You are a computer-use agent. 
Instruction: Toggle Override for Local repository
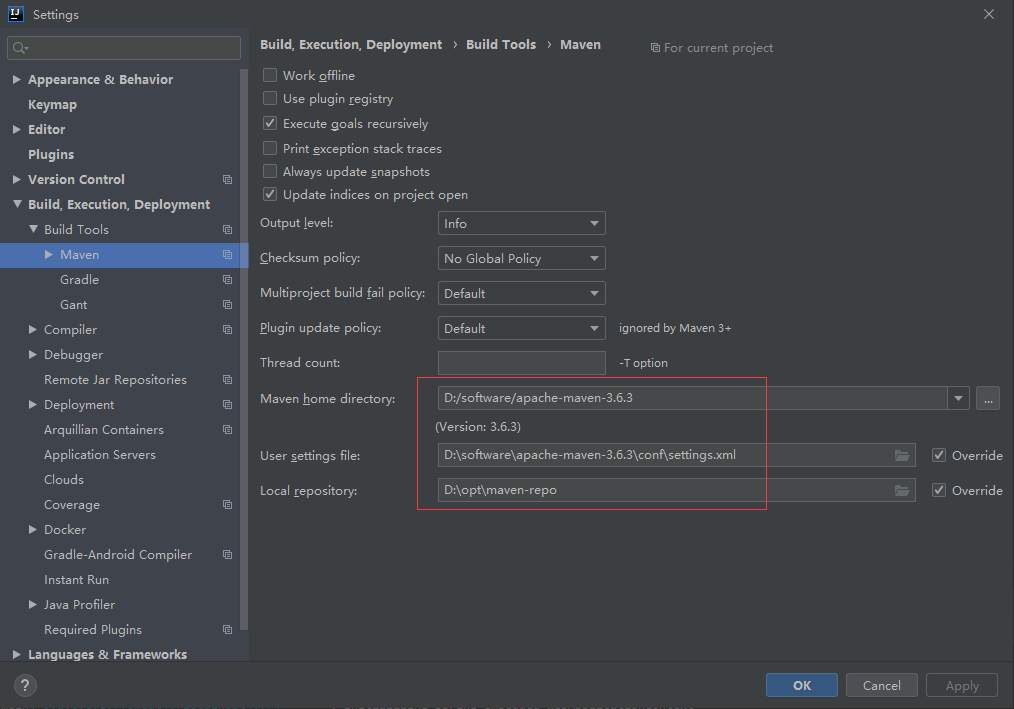tap(939, 490)
